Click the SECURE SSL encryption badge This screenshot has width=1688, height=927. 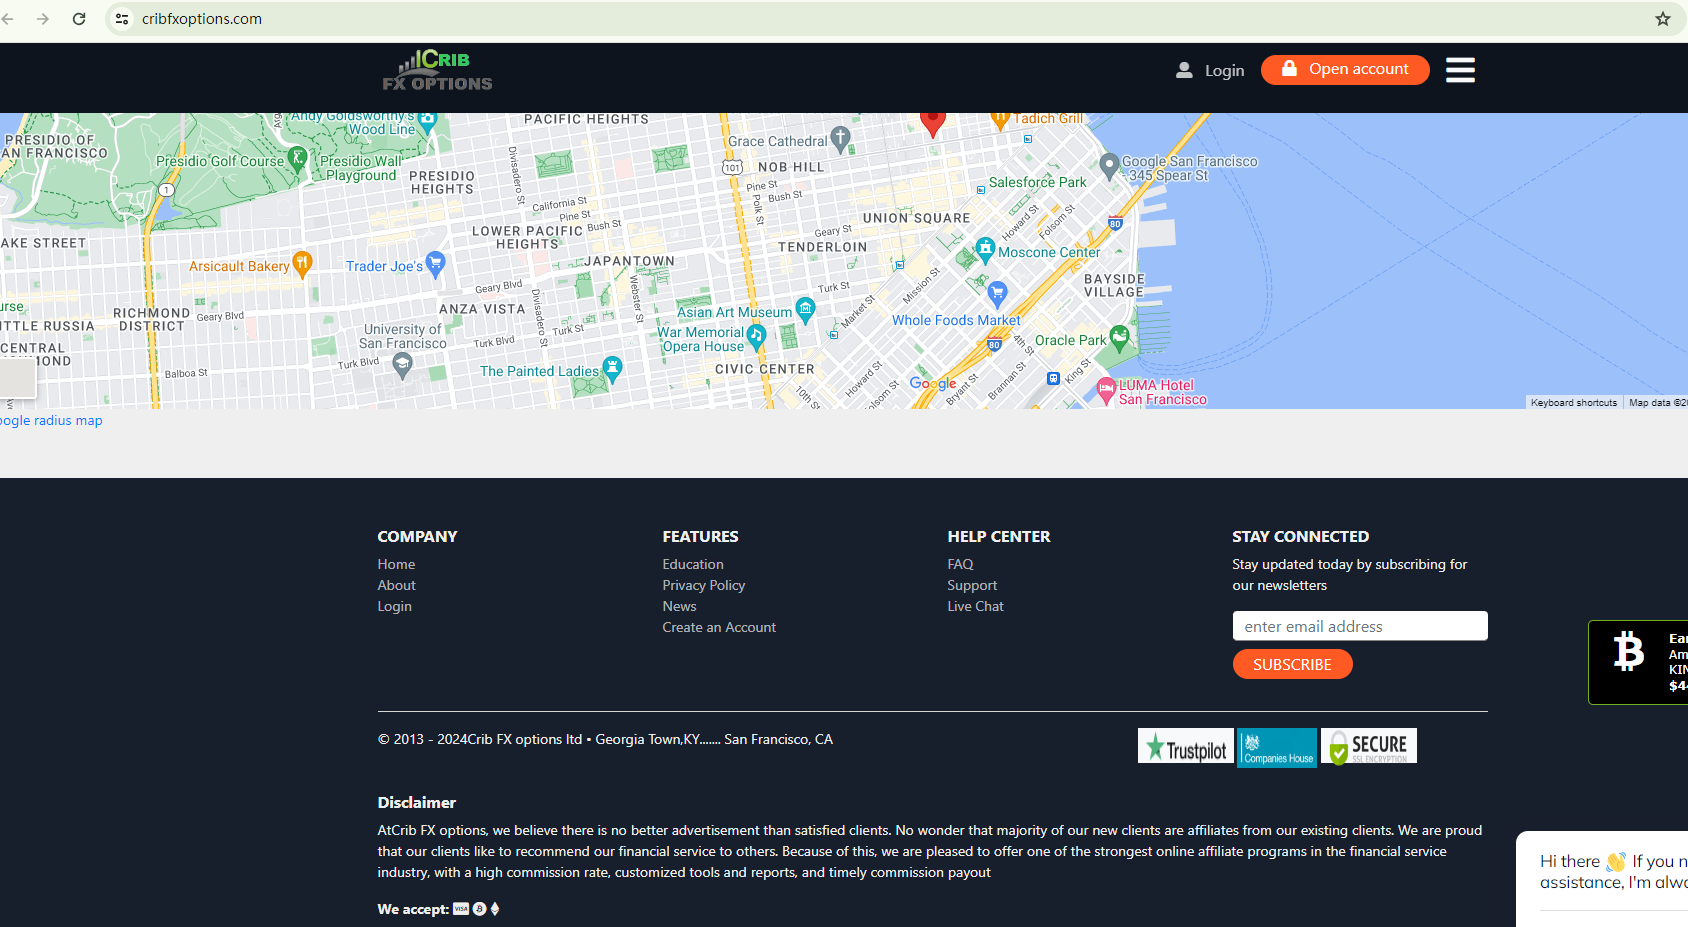[1369, 747]
